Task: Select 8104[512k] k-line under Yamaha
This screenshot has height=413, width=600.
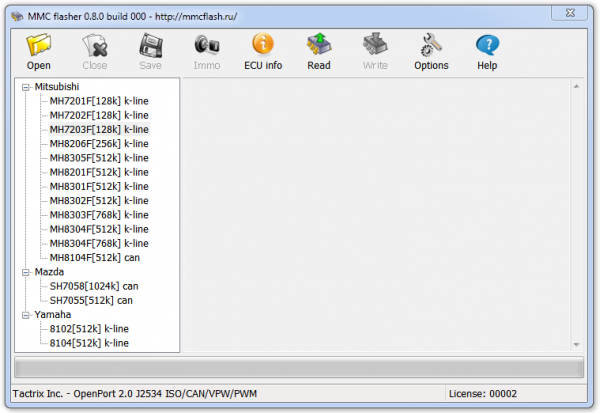Action: tap(89, 343)
